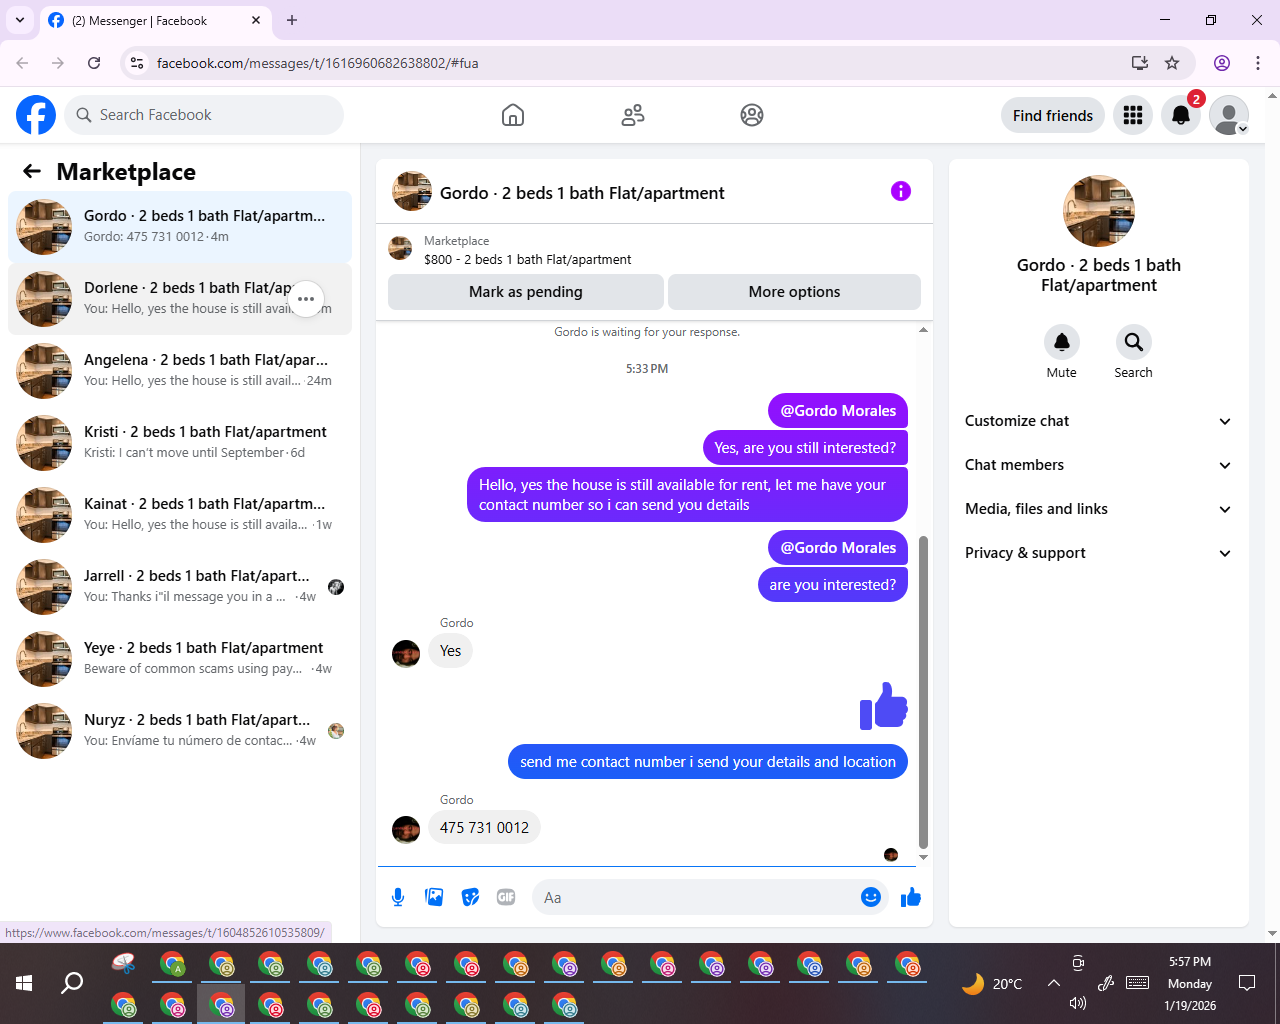Open the tab search dropdown arrow

point(20,20)
